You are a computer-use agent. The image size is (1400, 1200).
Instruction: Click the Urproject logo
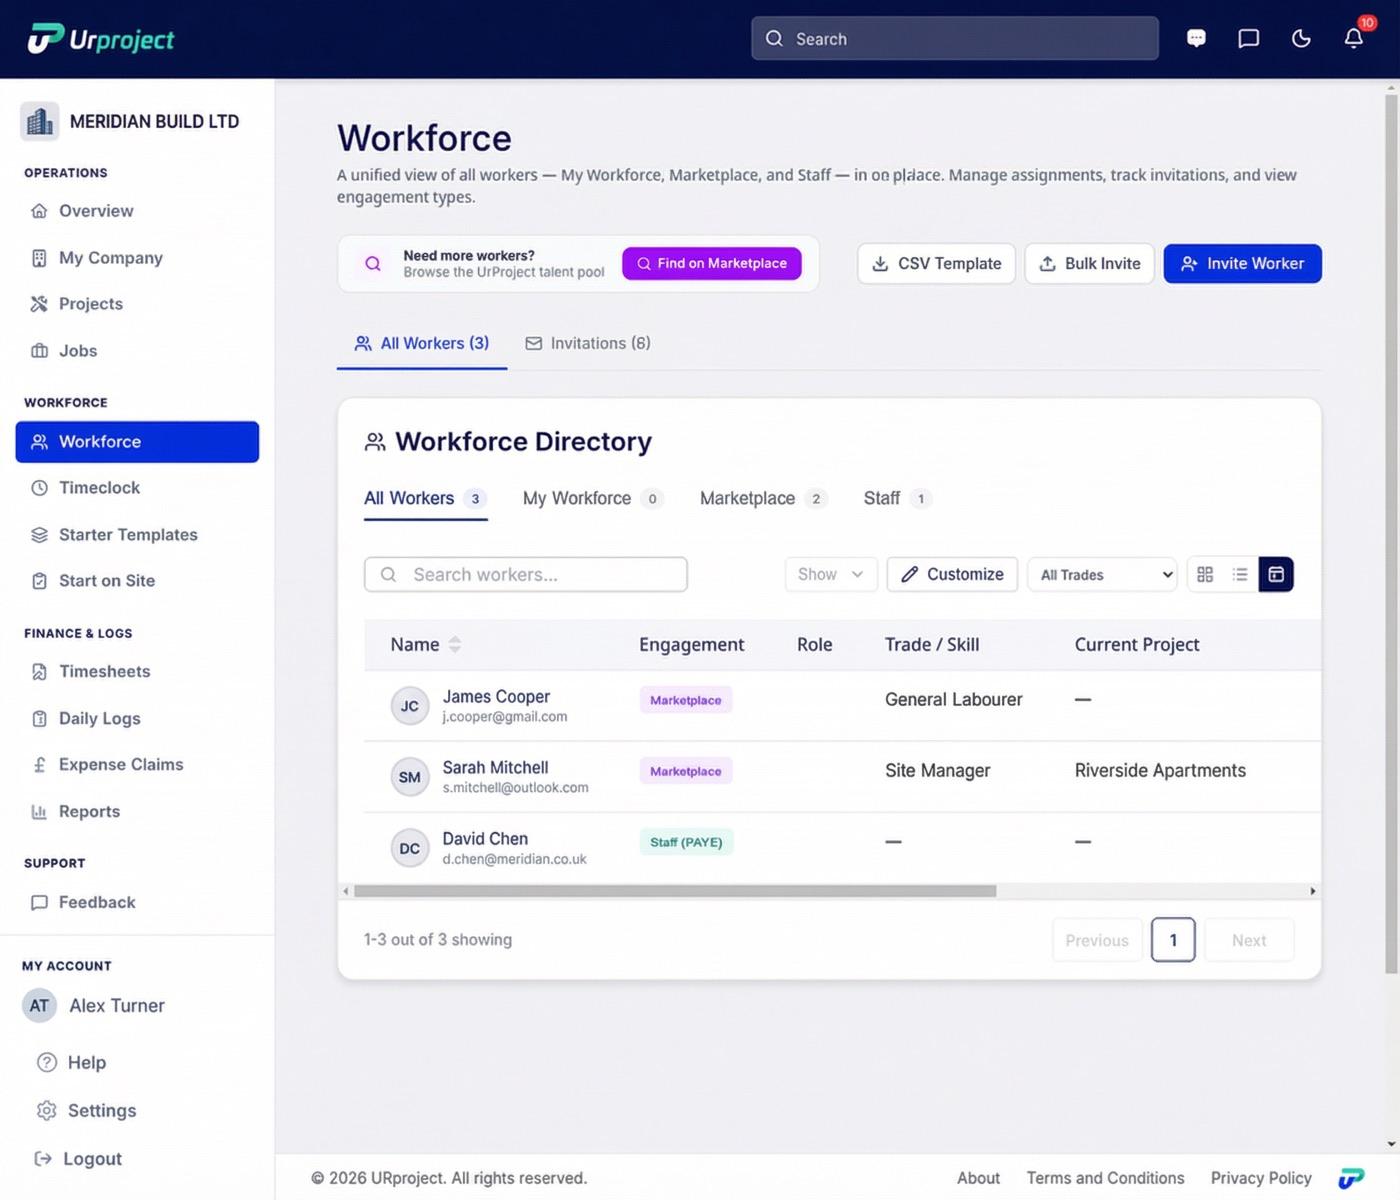click(100, 39)
